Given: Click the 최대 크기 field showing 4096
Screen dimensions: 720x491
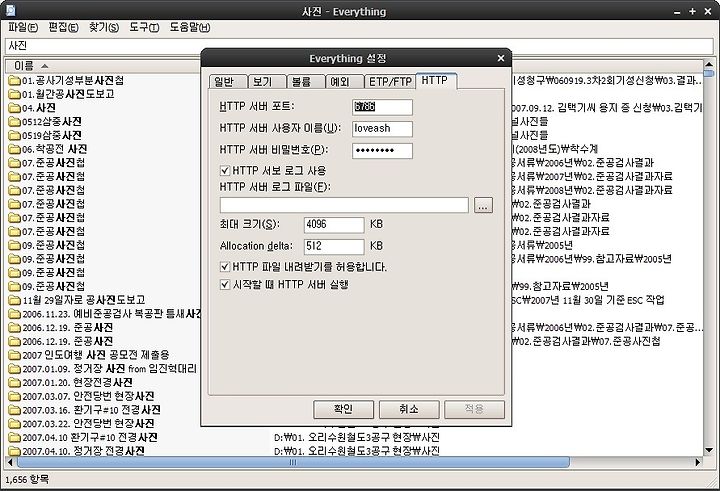Looking at the screenshot, I should point(334,225).
